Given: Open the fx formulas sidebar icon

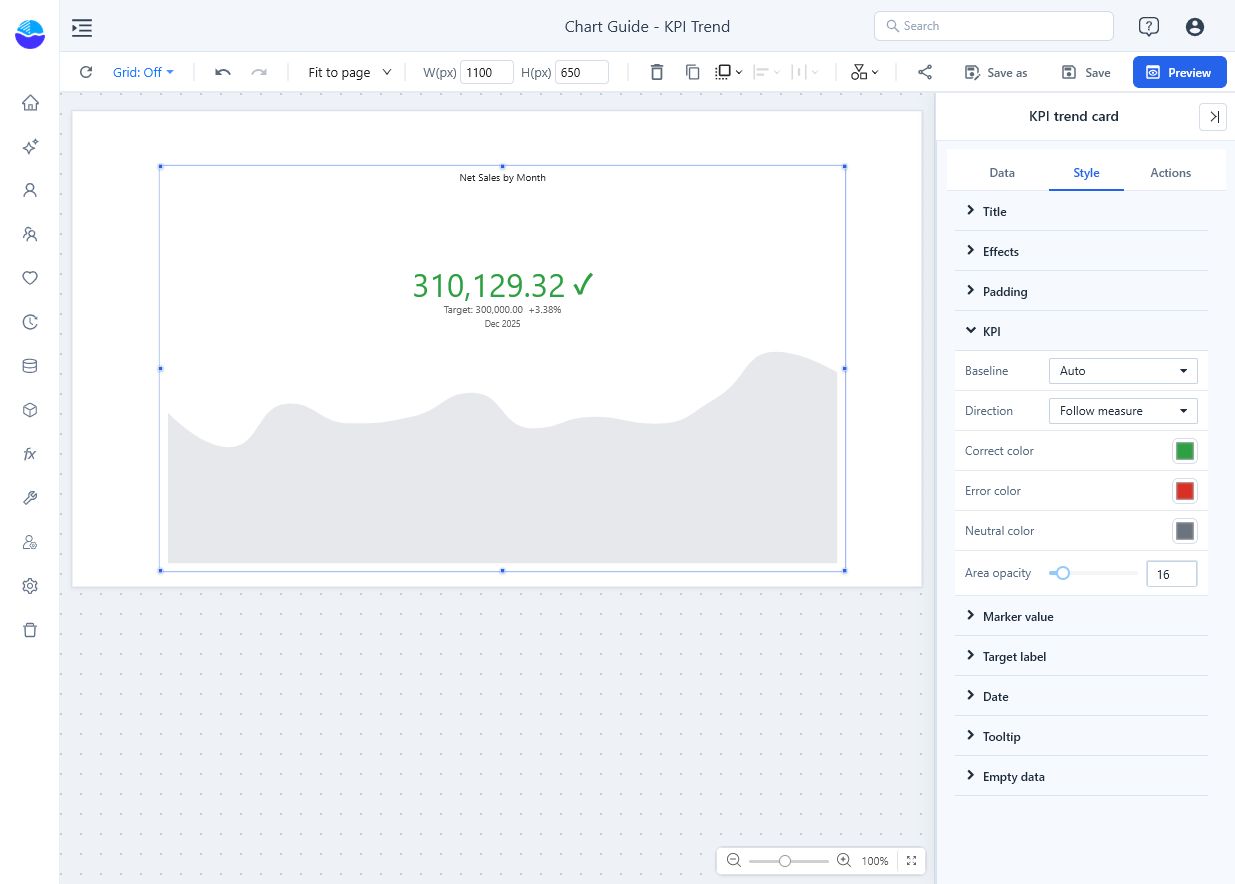Looking at the screenshot, I should point(30,454).
